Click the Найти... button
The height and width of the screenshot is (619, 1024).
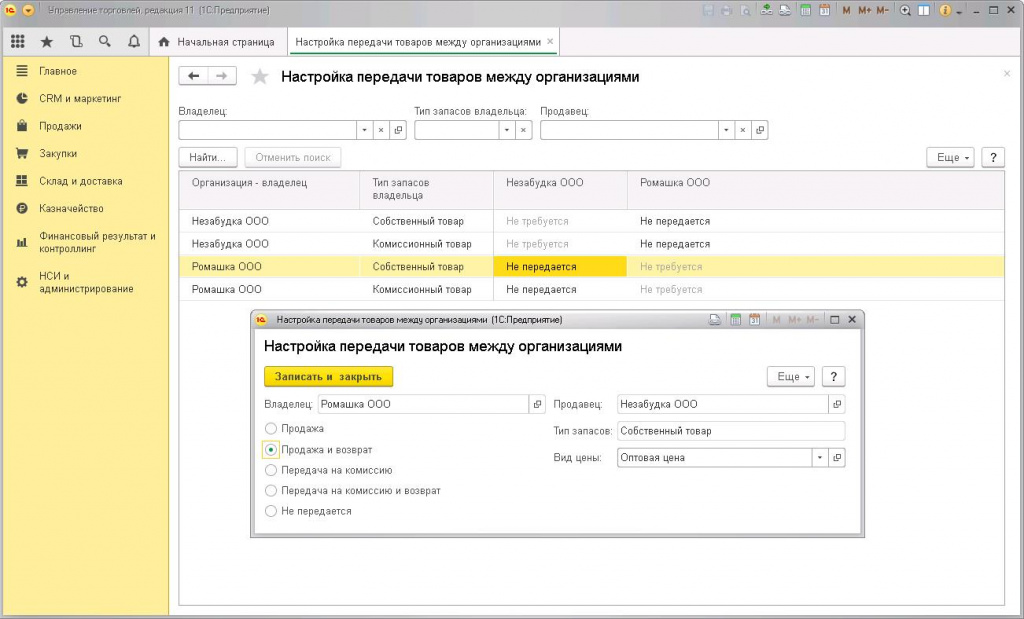click(x=208, y=157)
